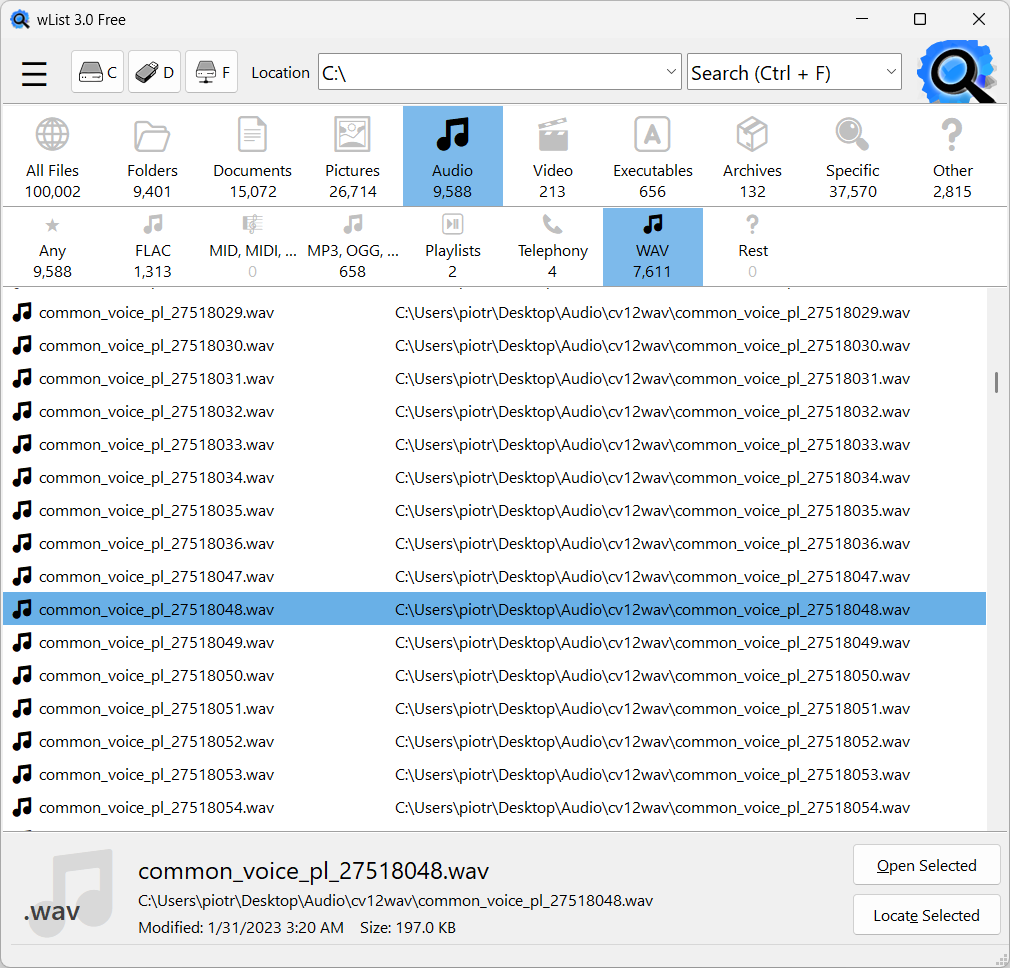Viewport: 1010px width, 968px height.
Task: Switch from WAV to Any audio type
Action: (x=52, y=246)
